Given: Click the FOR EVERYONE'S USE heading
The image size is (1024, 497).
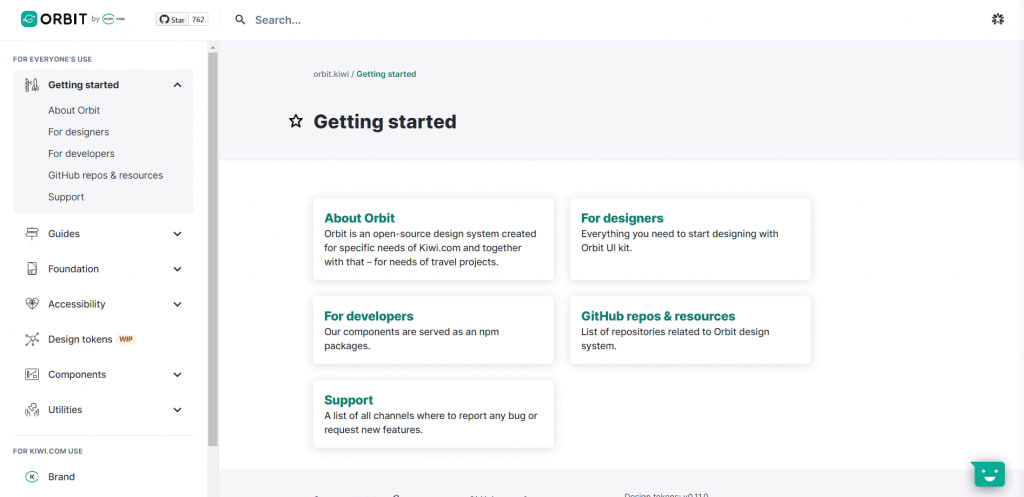Looking at the screenshot, I should [x=52, y=59].
